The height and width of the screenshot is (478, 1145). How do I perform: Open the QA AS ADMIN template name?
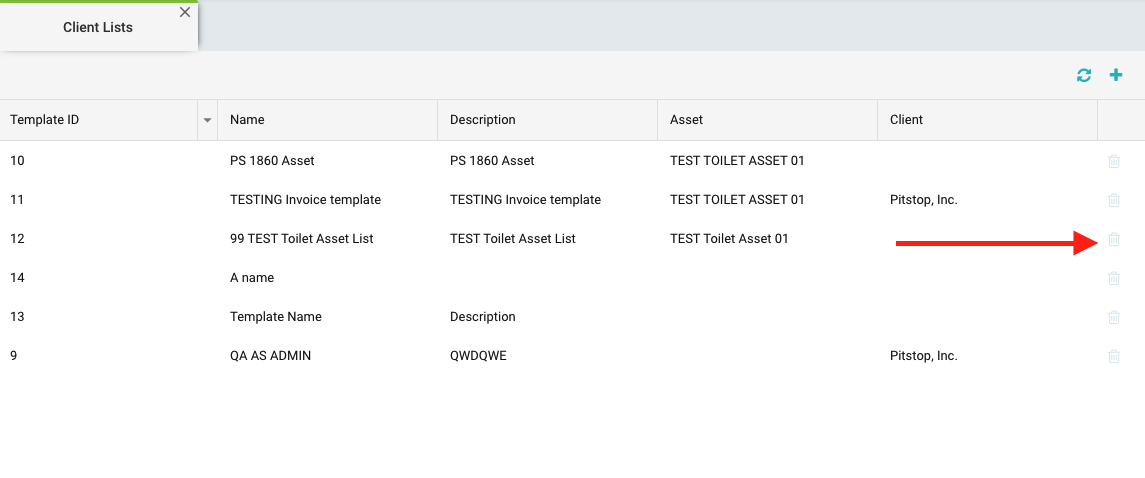pos(270,356)
